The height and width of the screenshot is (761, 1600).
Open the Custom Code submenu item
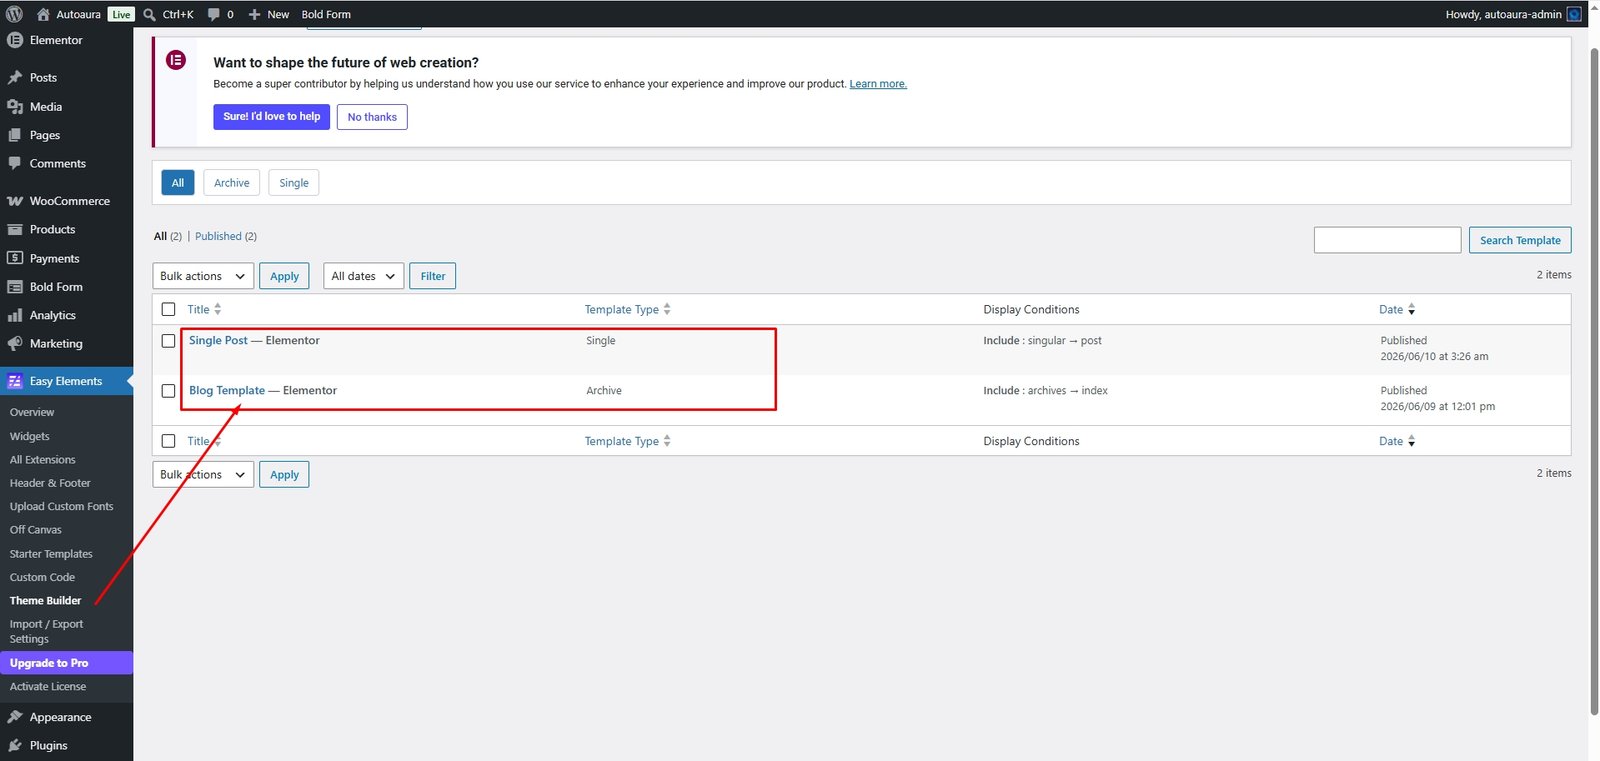click(42, 577)
